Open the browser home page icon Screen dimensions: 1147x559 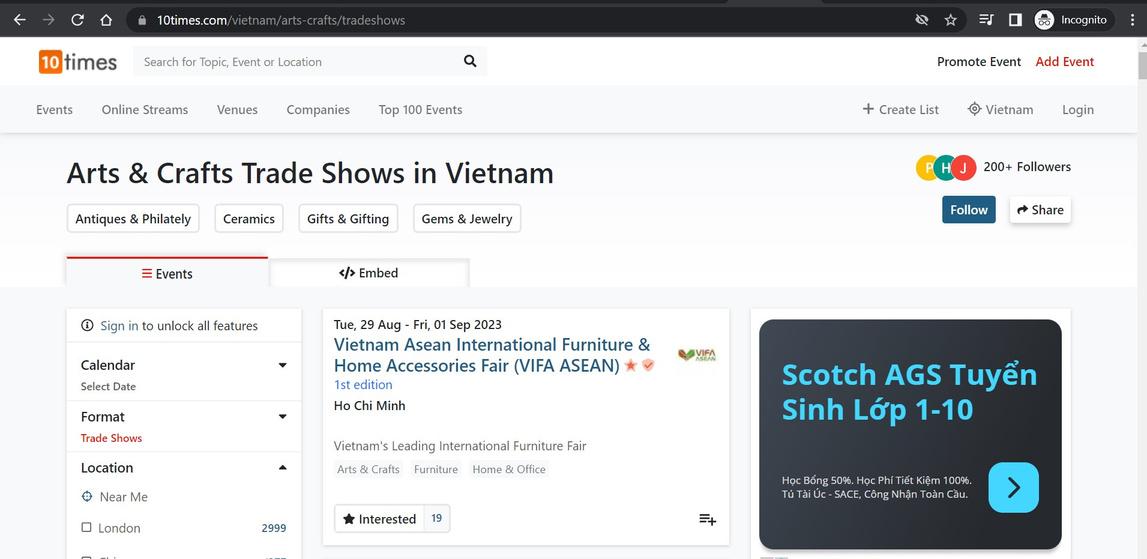[106, 20]
